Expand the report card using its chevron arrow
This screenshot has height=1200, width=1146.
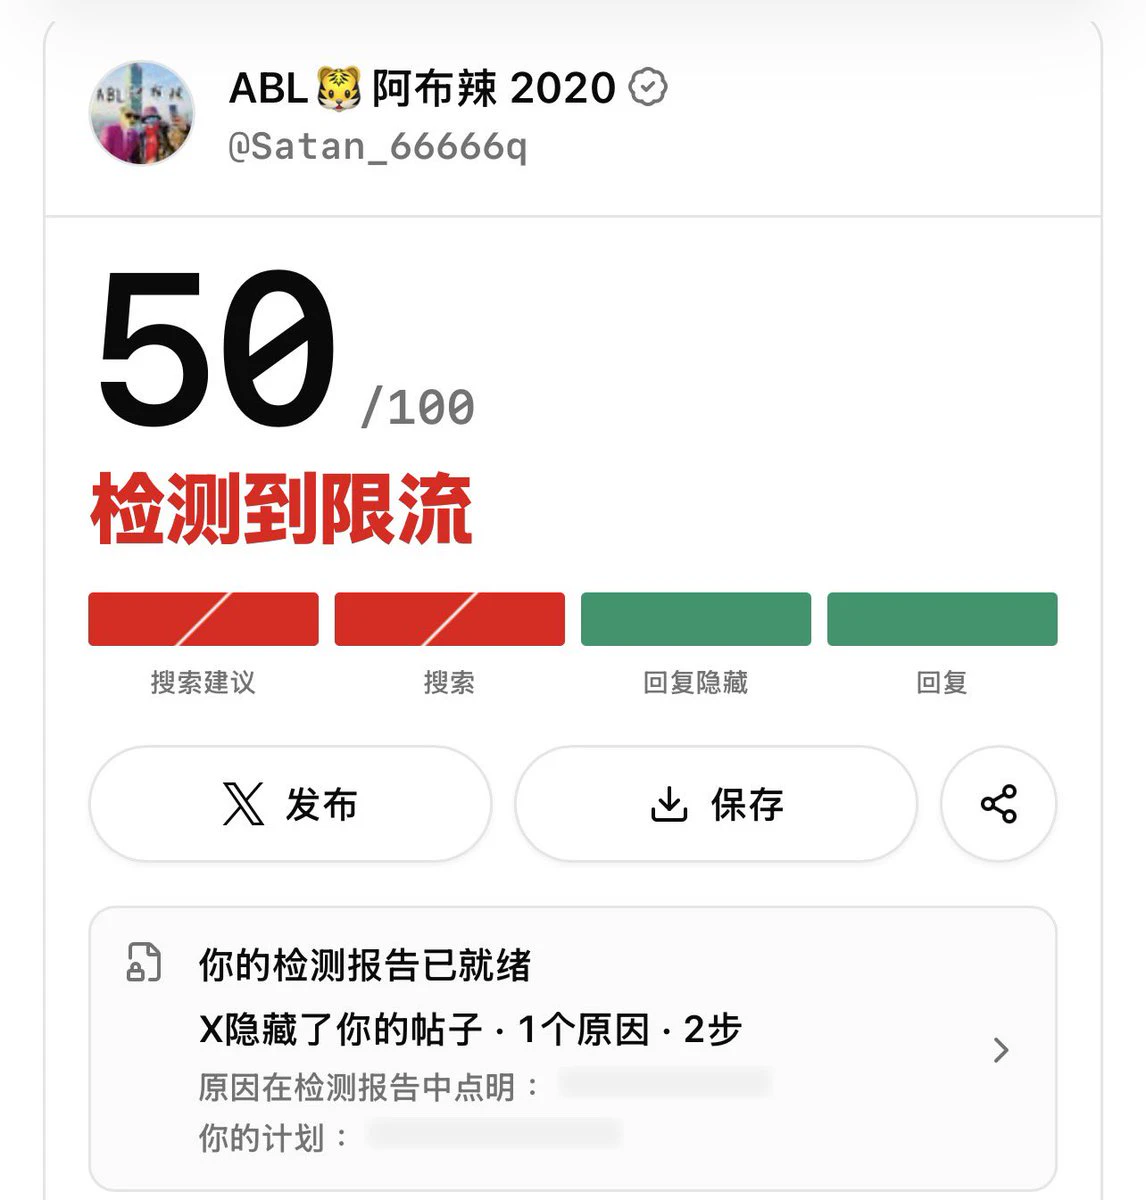pyautogui.click(x=1000, y=1050)
